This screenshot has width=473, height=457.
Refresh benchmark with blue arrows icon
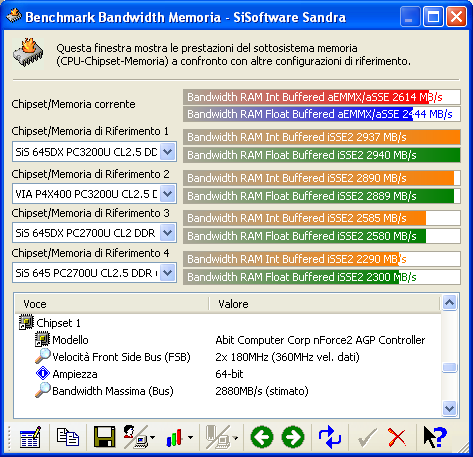[330, 437]
